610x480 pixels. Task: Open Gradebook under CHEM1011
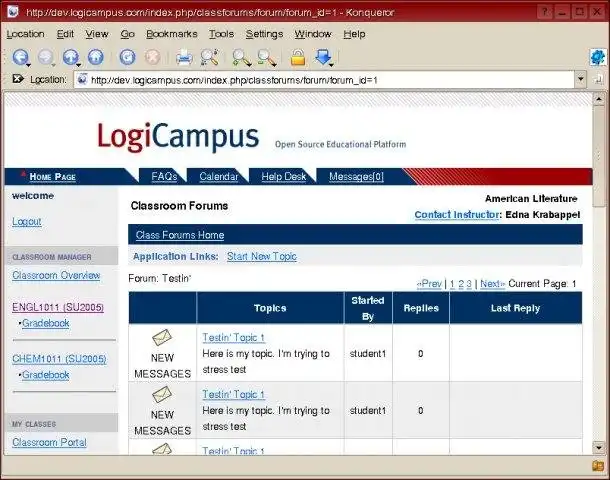click(46, 375)
